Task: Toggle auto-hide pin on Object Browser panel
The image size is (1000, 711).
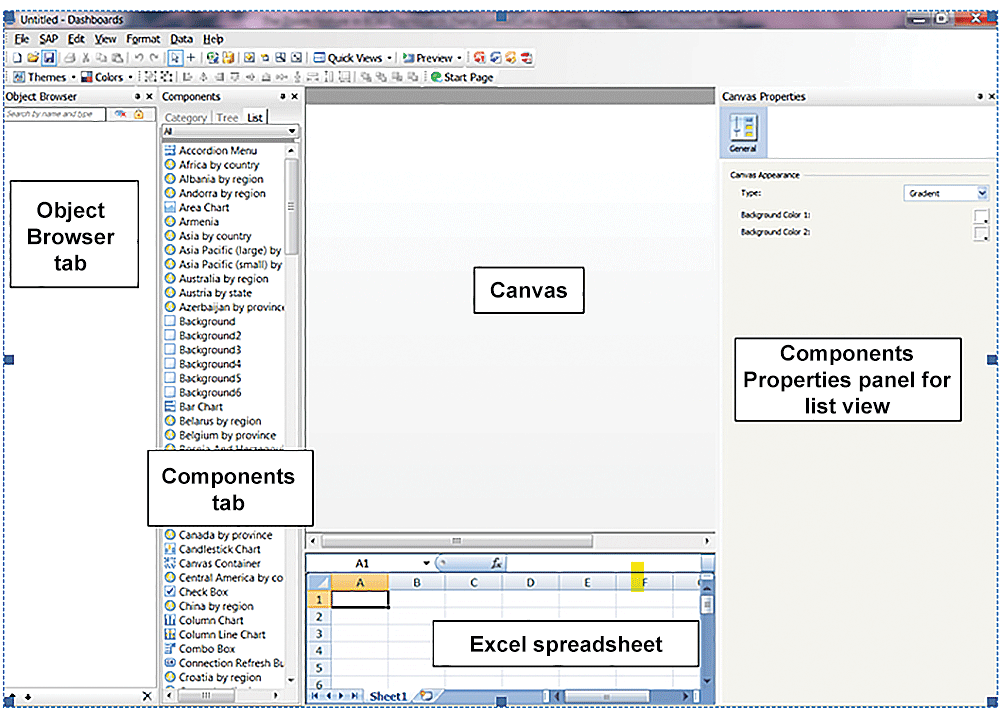Action: 137,97
